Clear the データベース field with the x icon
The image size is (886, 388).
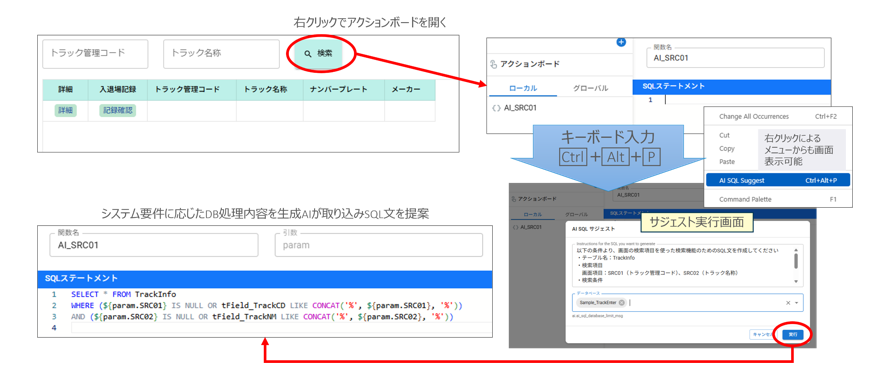(x=788, y=303)
